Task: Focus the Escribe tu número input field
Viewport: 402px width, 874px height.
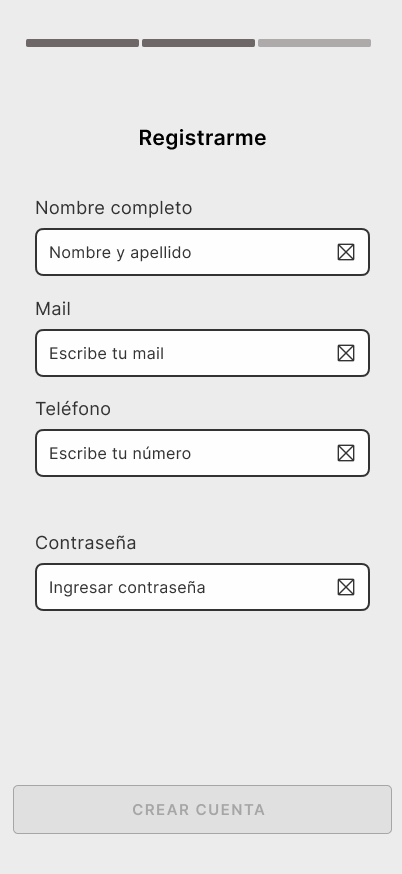Action: [202, 453]
